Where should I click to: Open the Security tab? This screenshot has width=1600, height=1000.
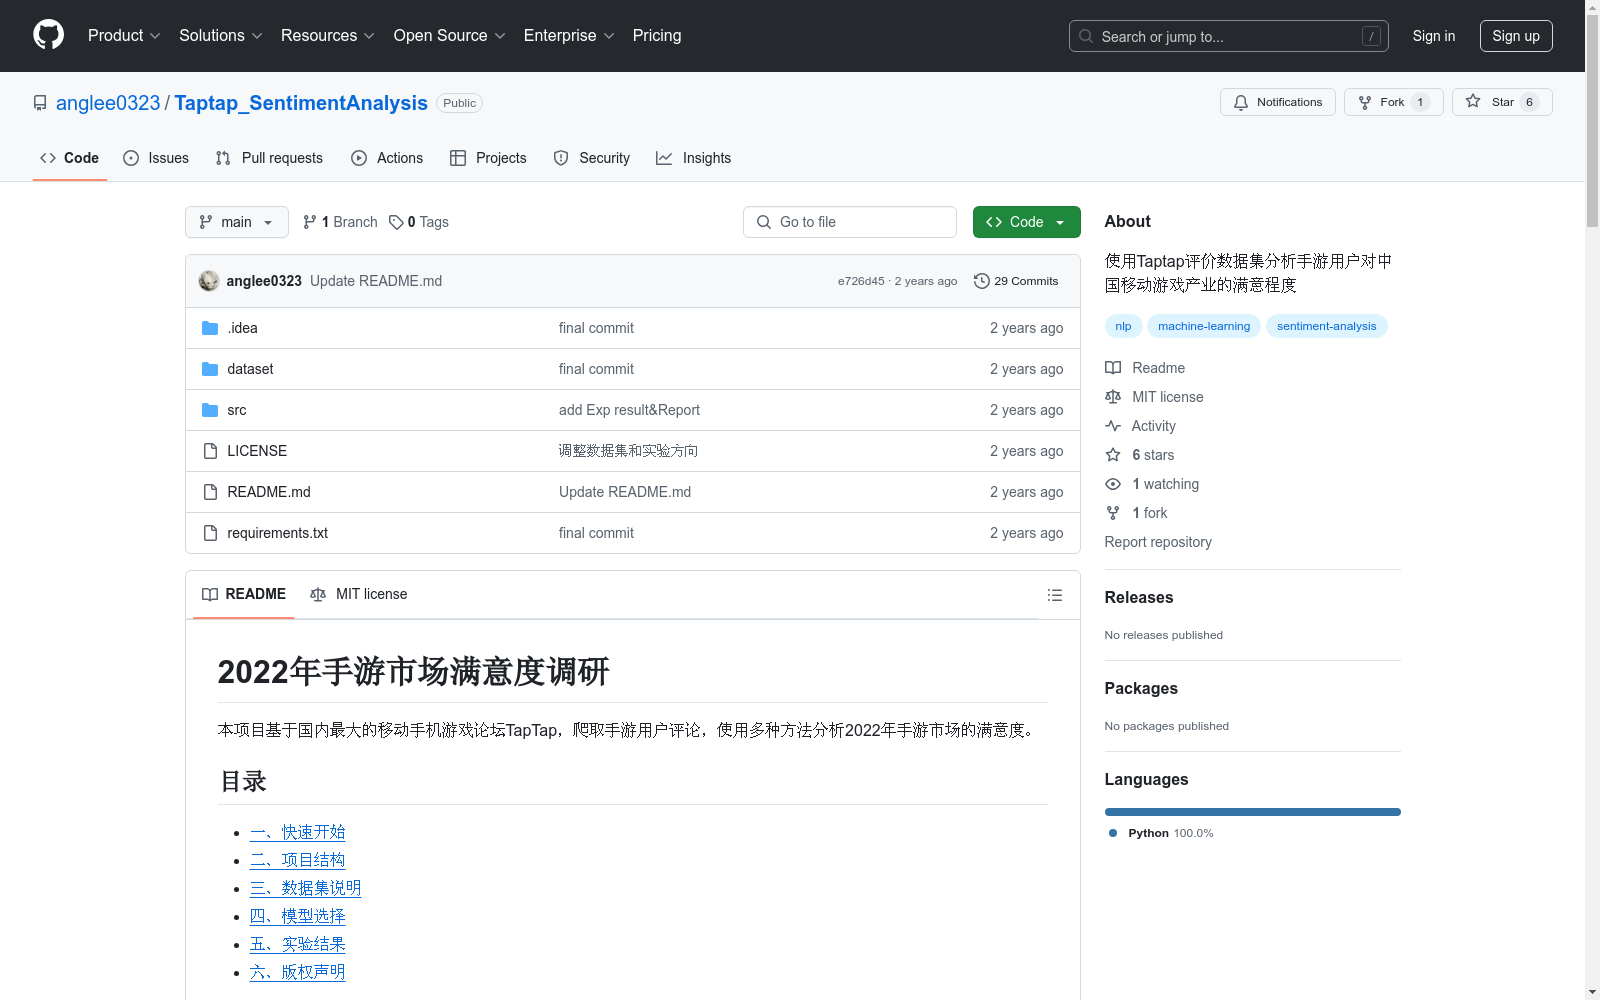click(592, 158)
